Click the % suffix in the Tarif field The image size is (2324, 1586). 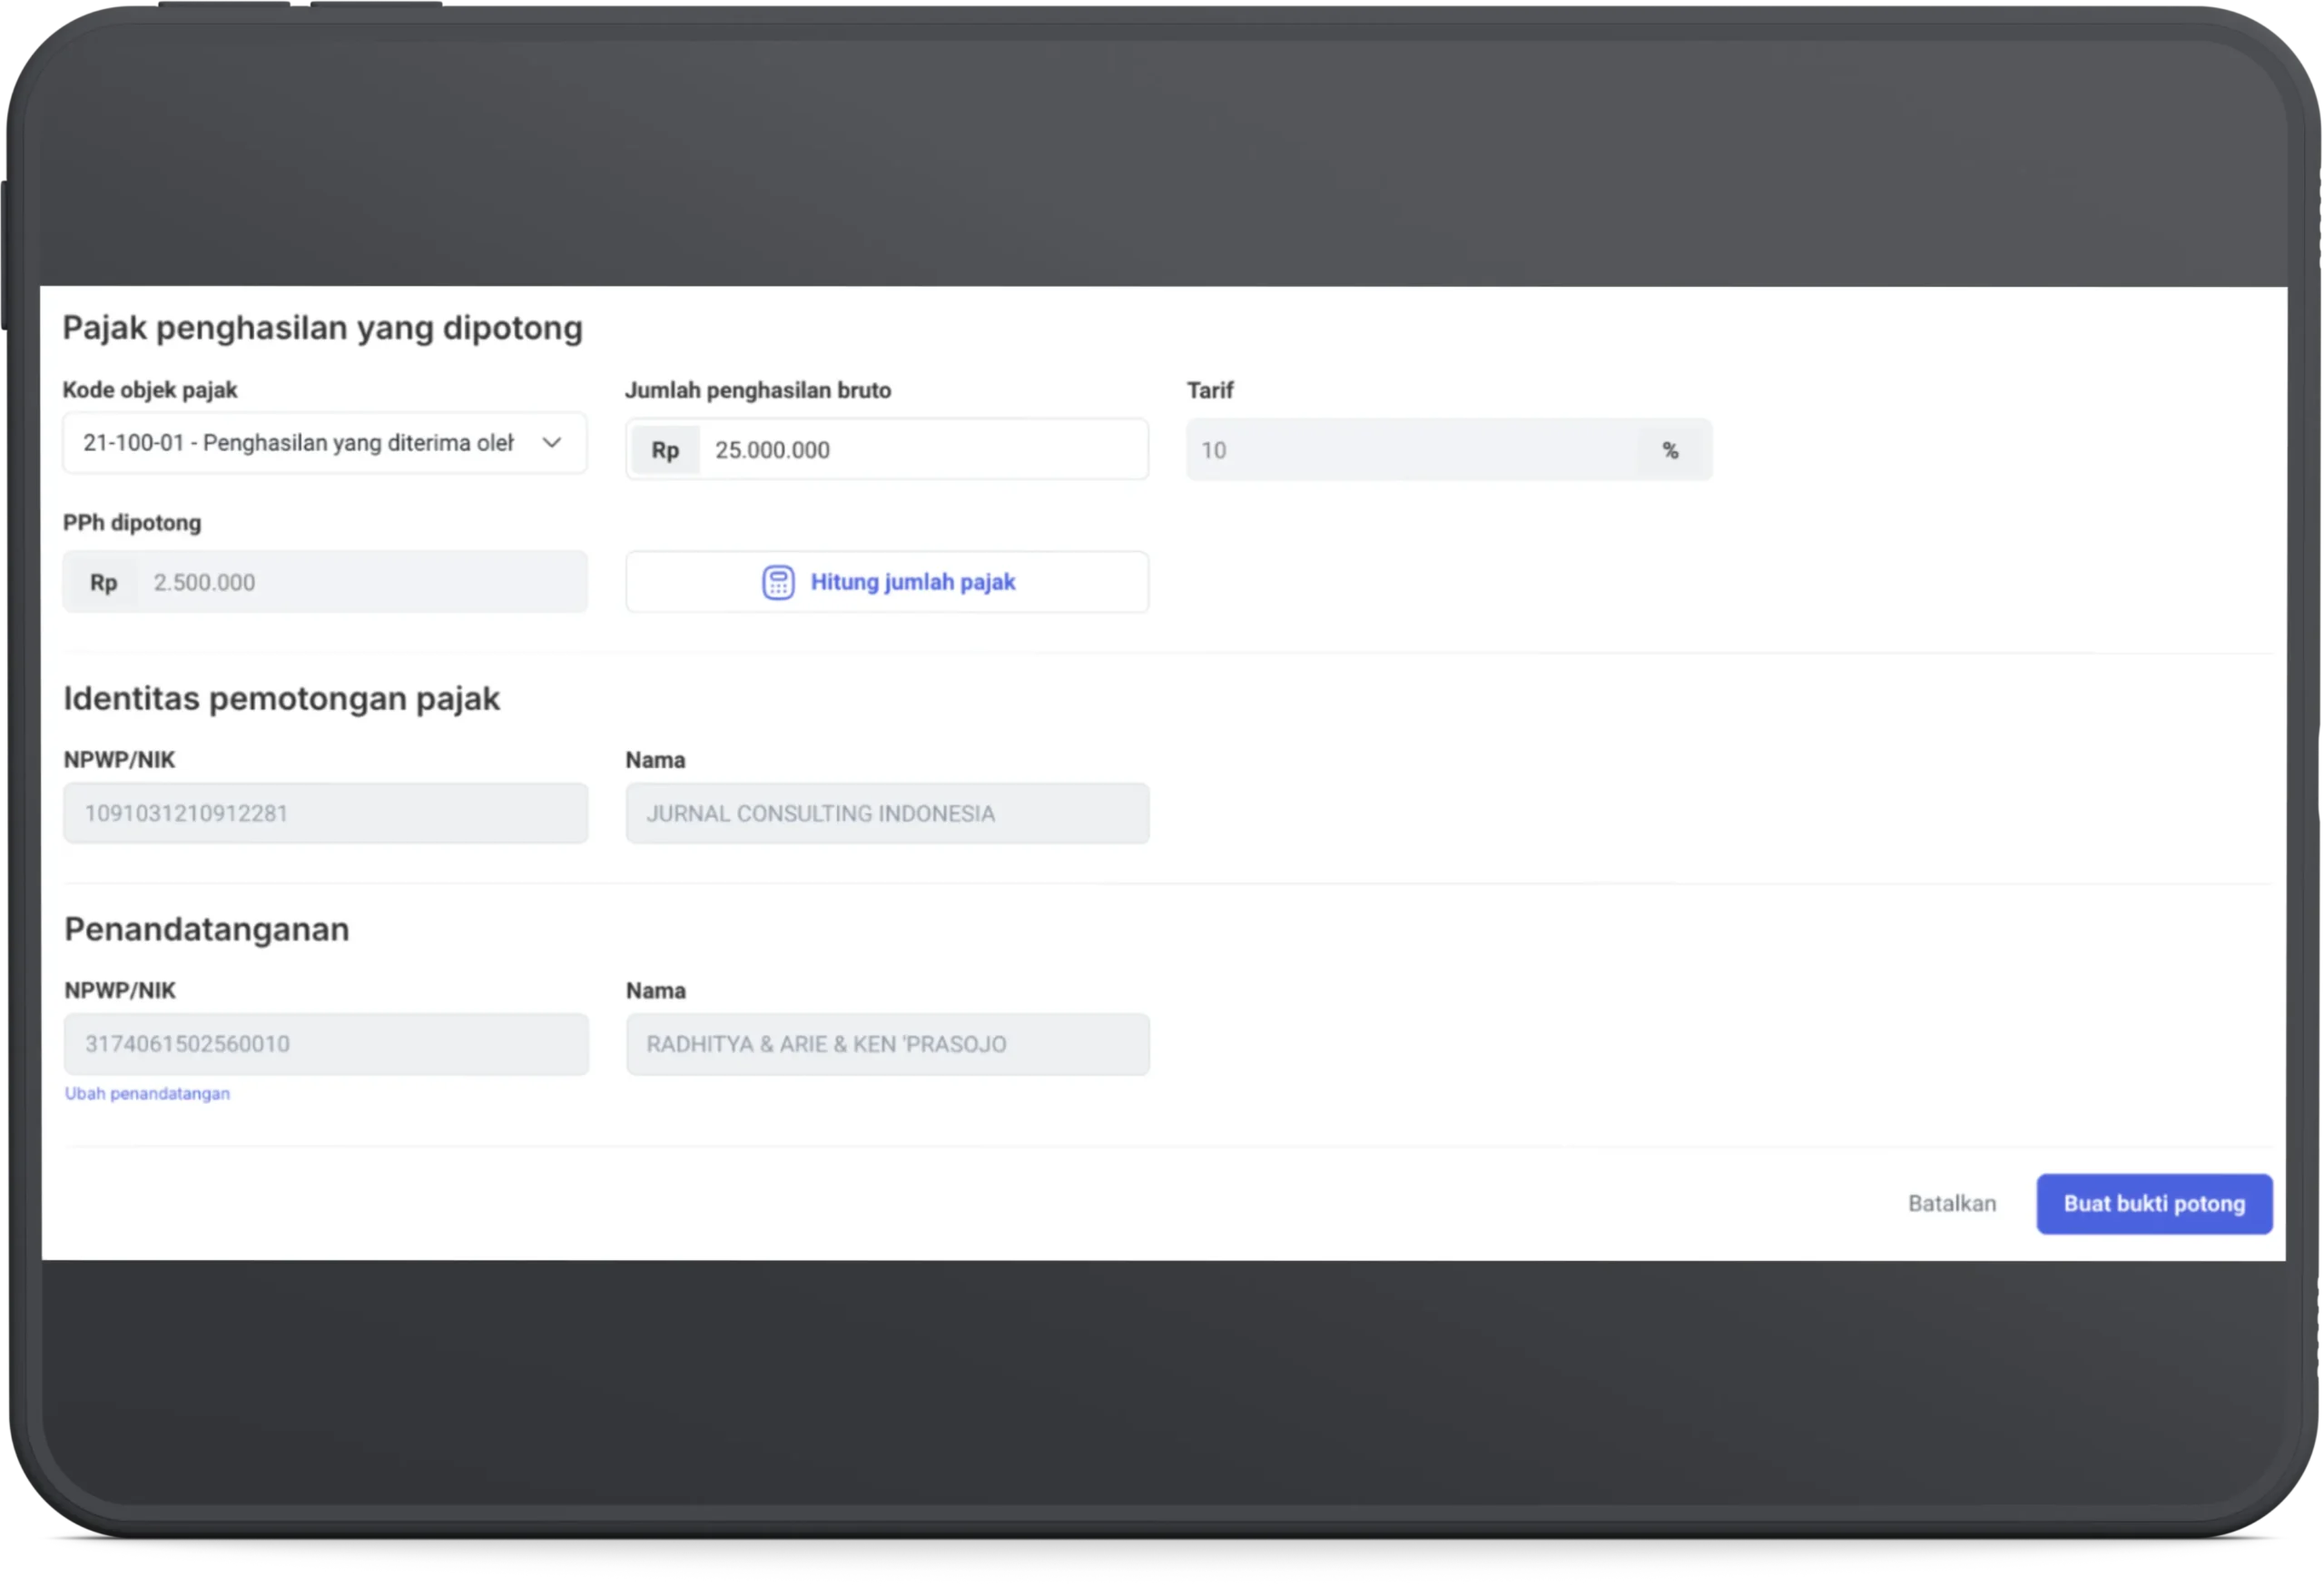(x=1670, y=451)
